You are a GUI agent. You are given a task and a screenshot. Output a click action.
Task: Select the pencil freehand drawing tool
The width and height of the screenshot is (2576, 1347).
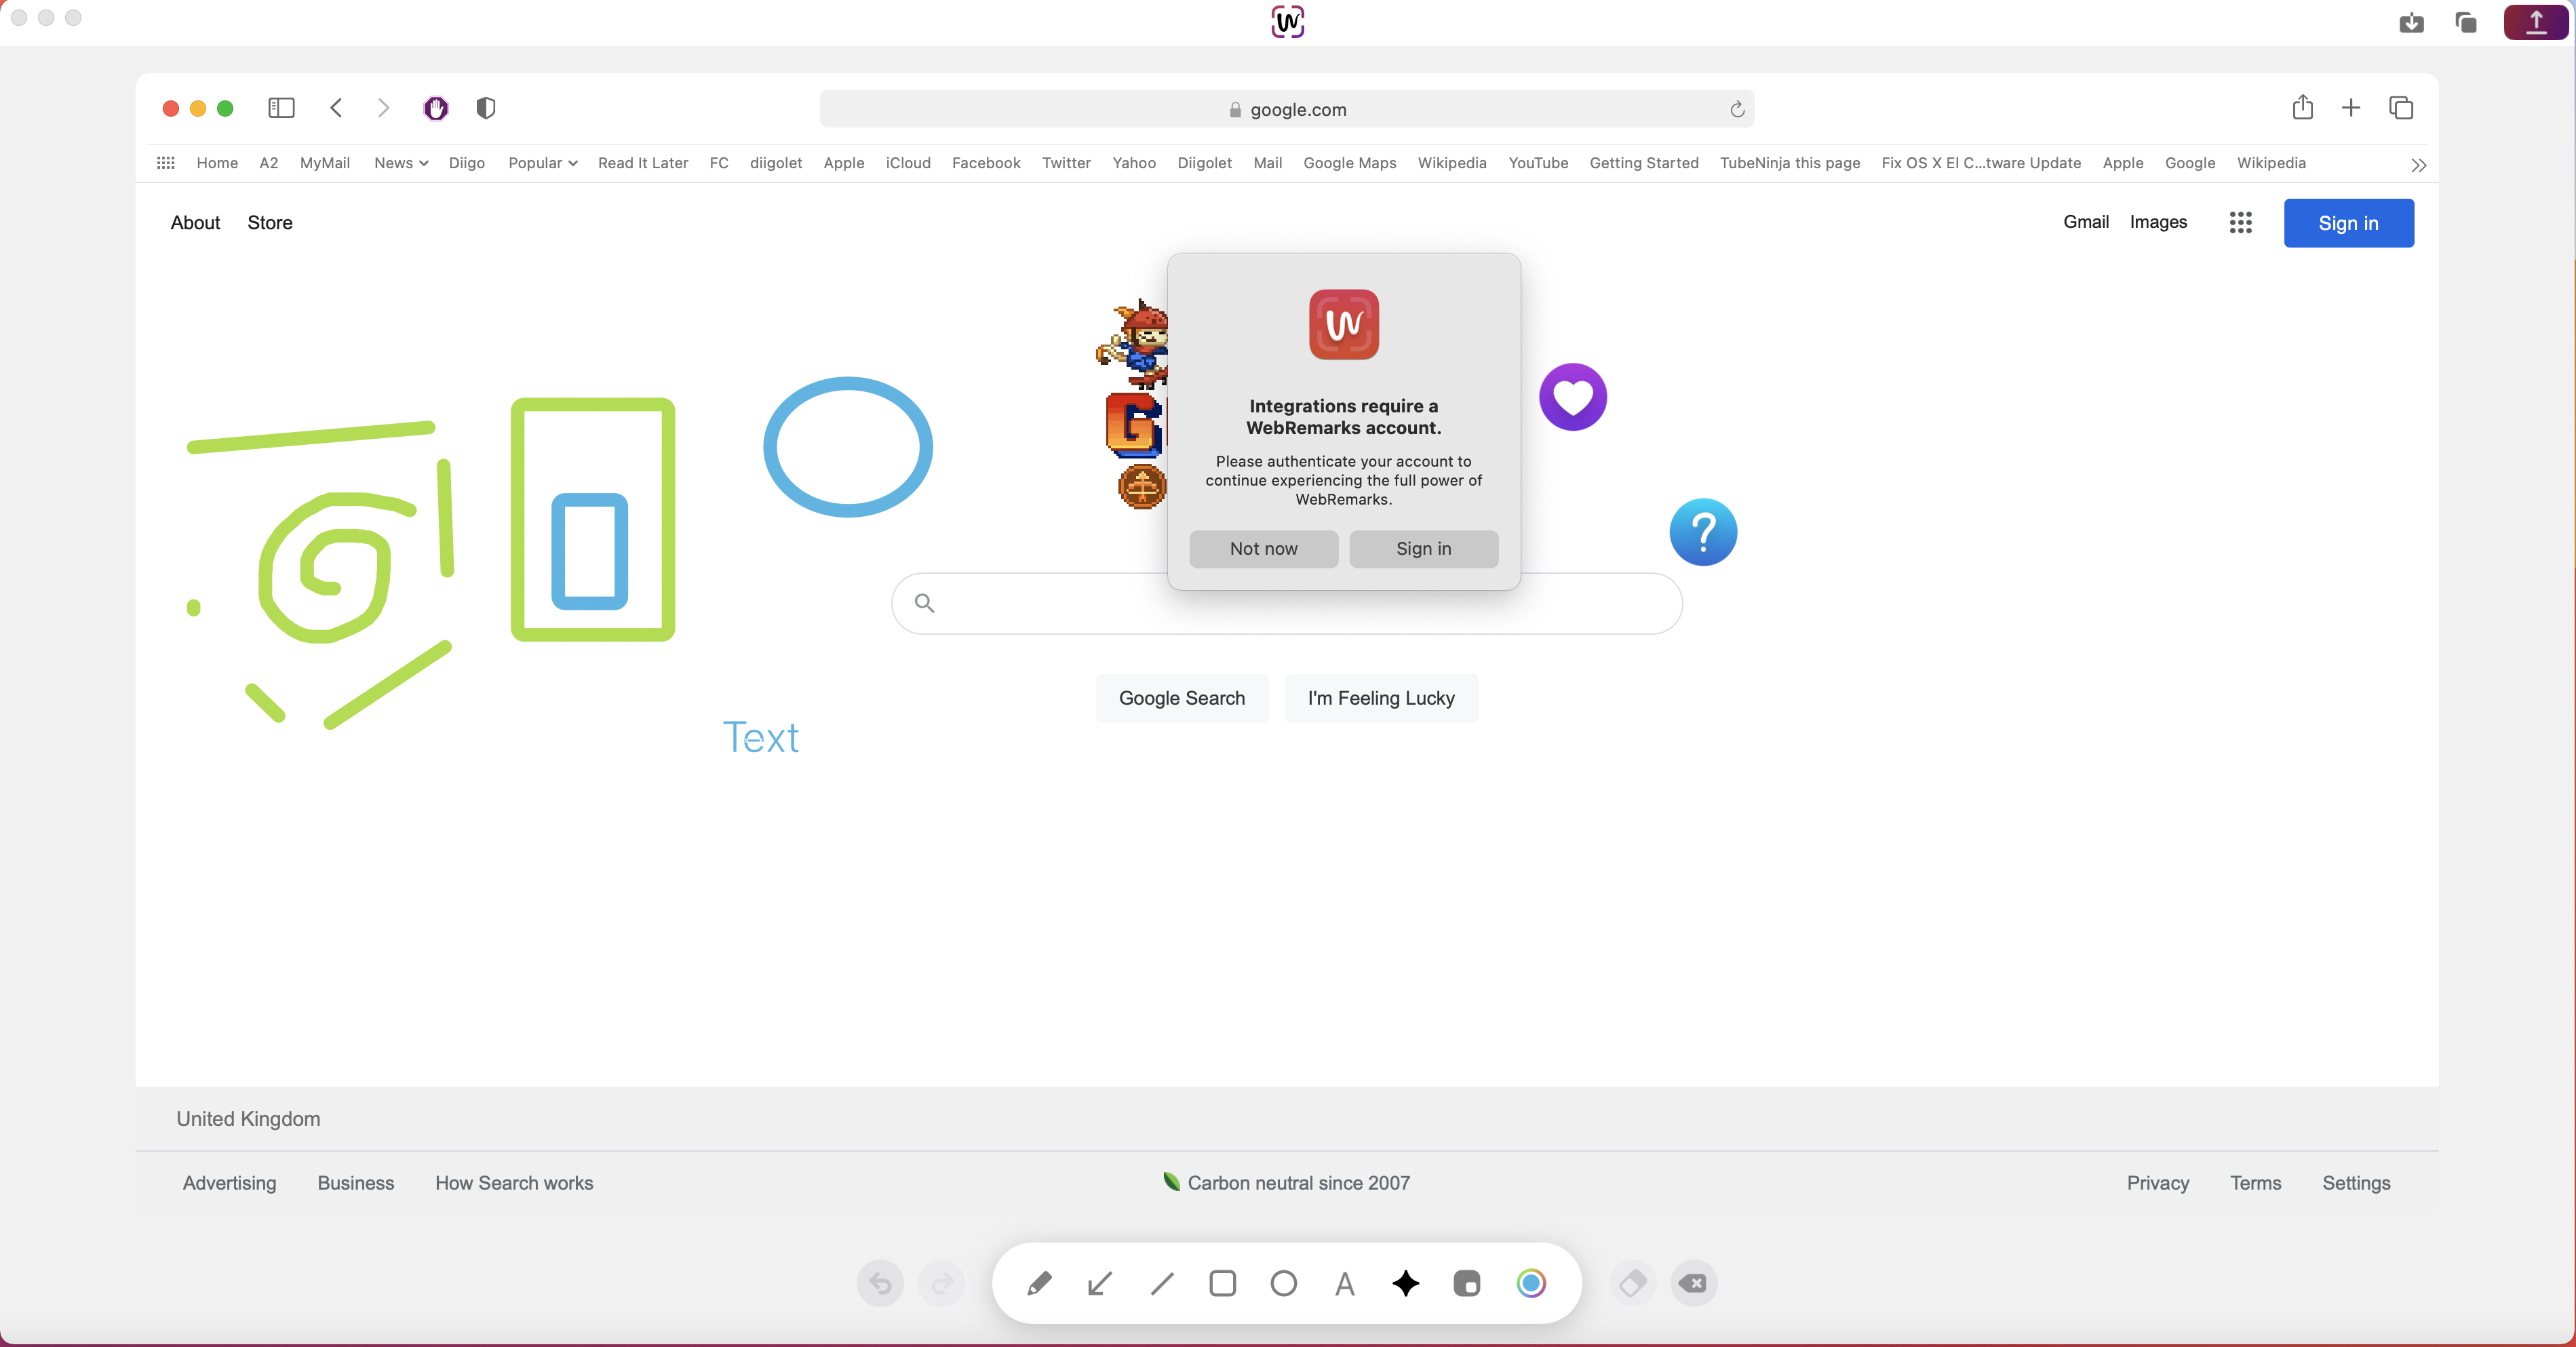[1039, 1283]
